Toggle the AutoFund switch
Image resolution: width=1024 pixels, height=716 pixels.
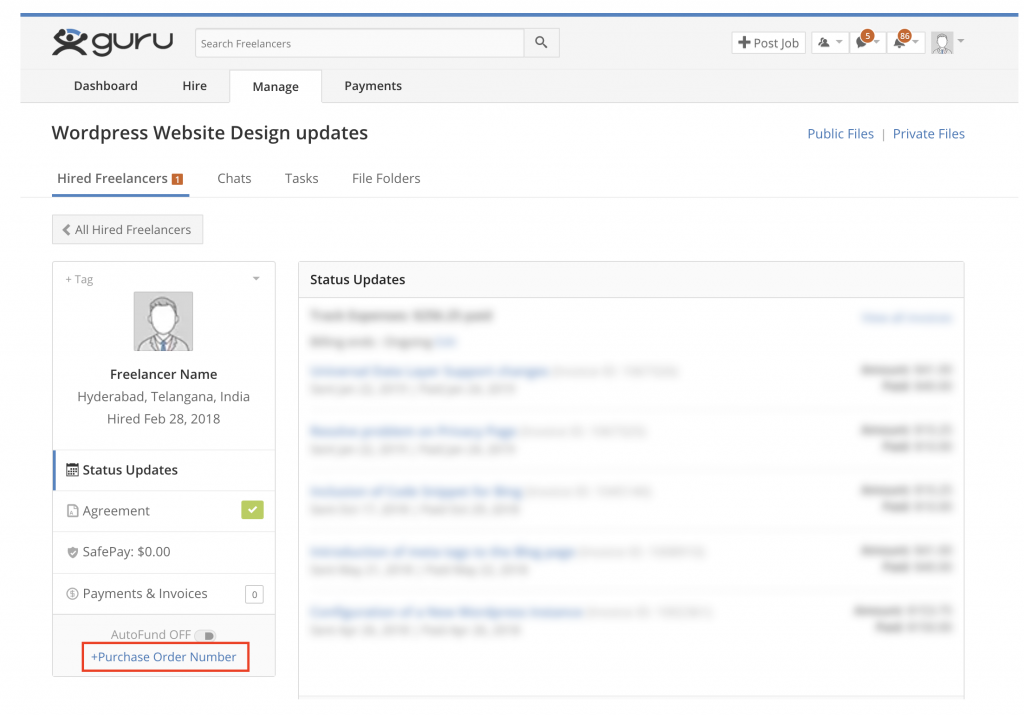click(x=205, y=636)
